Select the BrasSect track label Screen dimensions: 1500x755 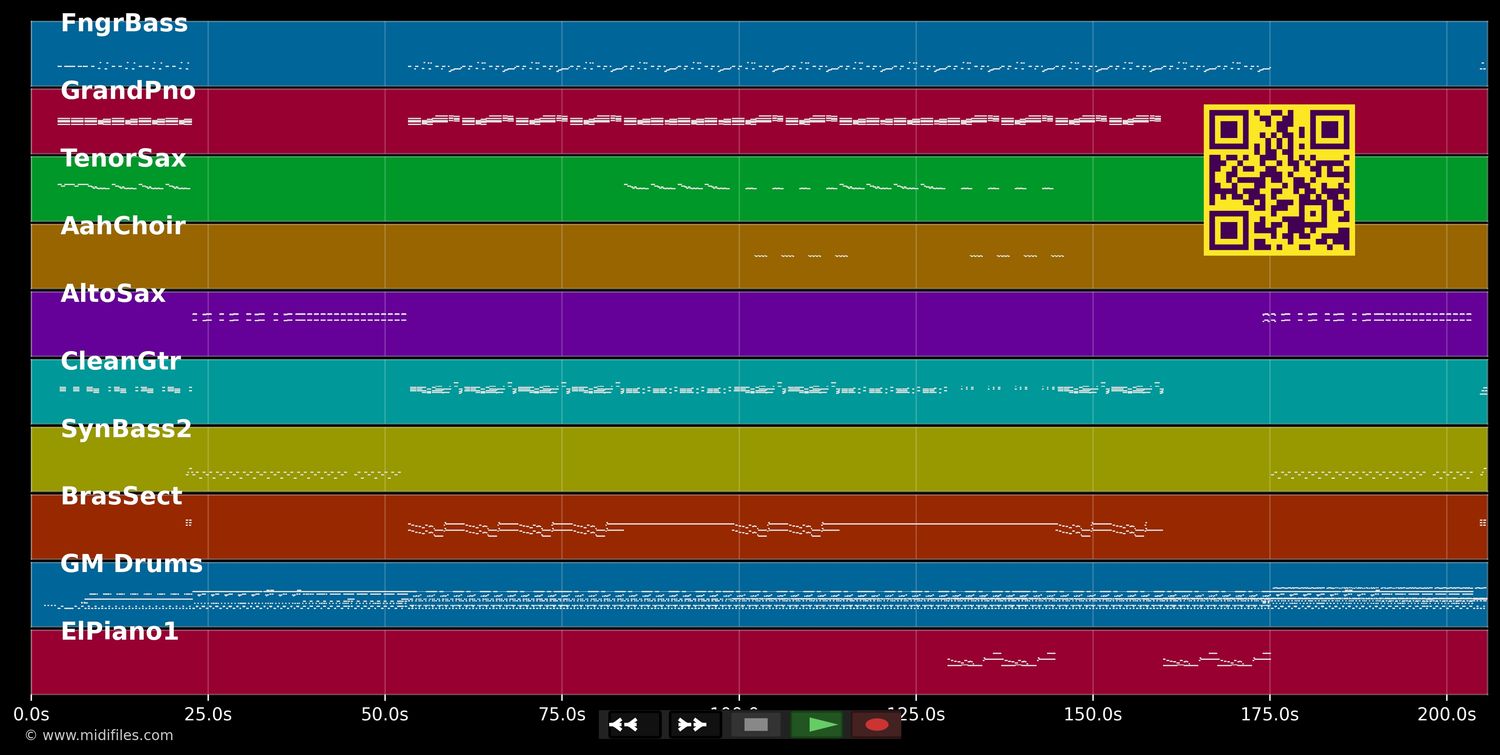[121, 497]
